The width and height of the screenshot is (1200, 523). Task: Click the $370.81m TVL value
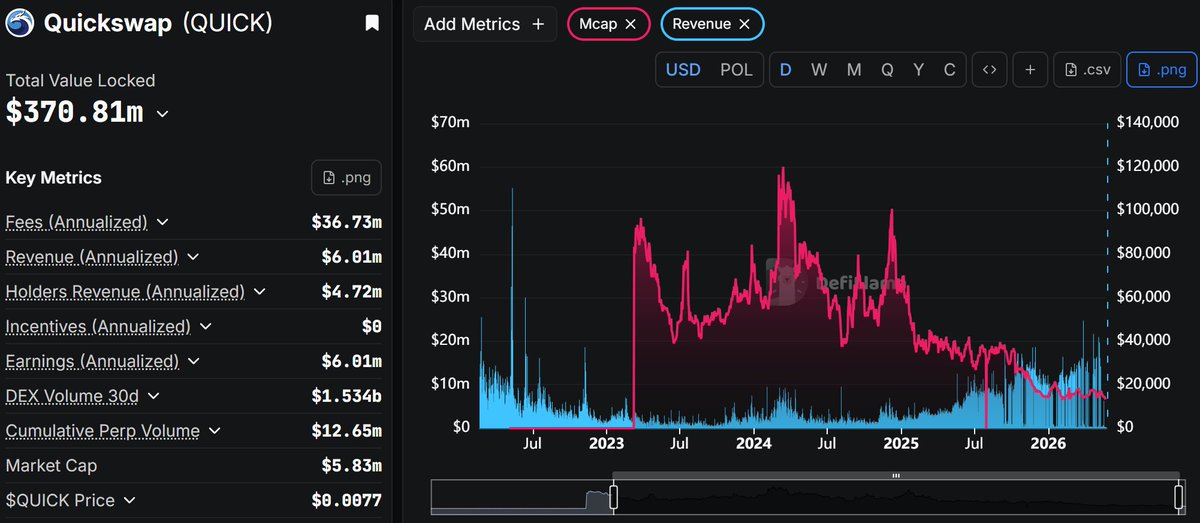tap(74, 113)
